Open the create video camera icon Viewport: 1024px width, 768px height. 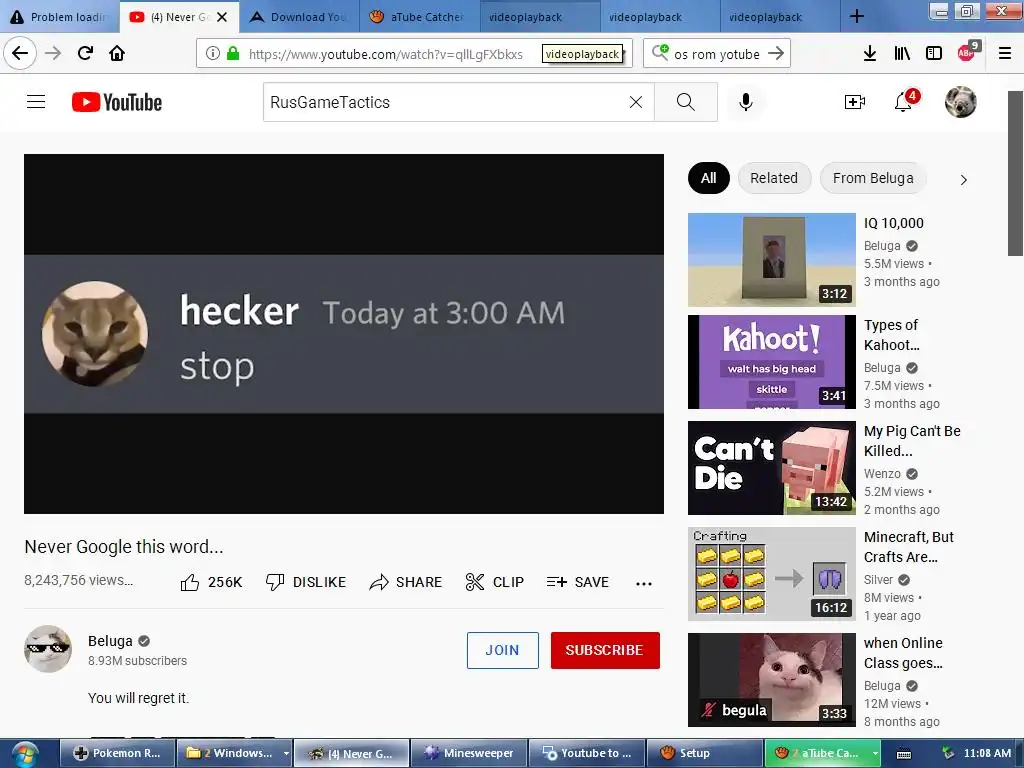854,102
